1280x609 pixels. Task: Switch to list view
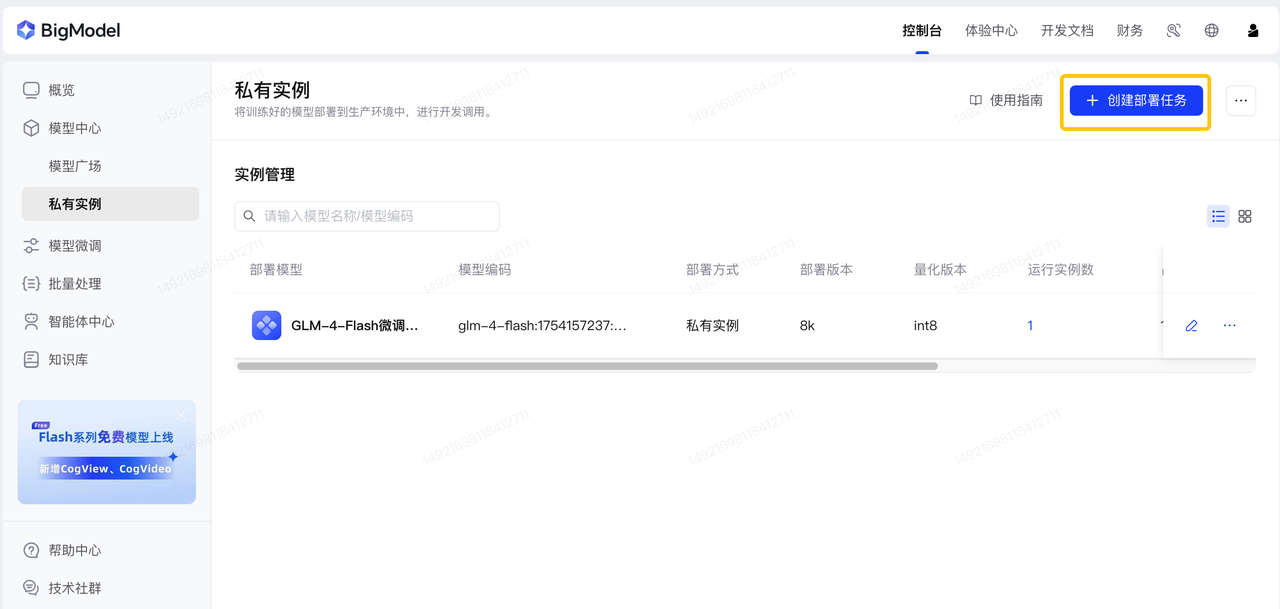1218,216
